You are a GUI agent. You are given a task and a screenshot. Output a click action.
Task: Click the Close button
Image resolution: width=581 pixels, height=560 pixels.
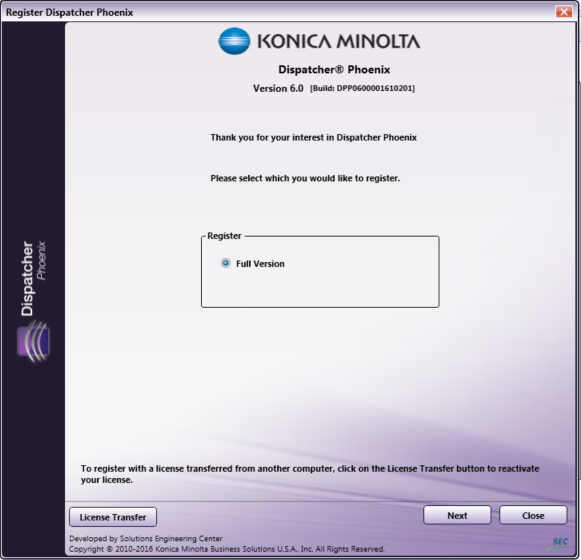point(533,516)
